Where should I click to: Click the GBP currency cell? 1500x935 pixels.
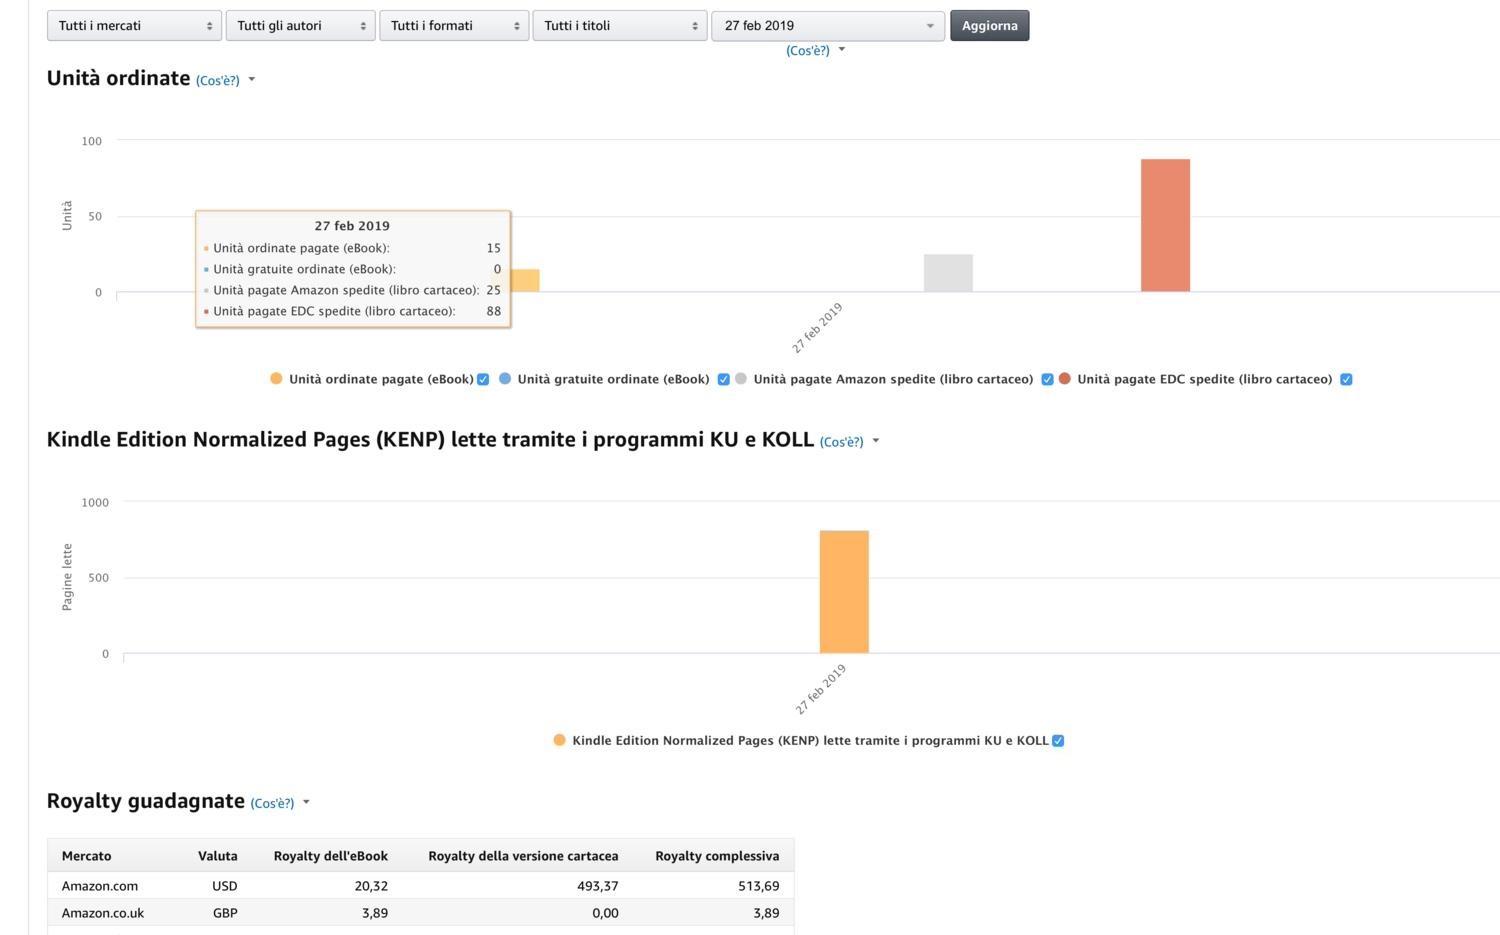point(225,913)
